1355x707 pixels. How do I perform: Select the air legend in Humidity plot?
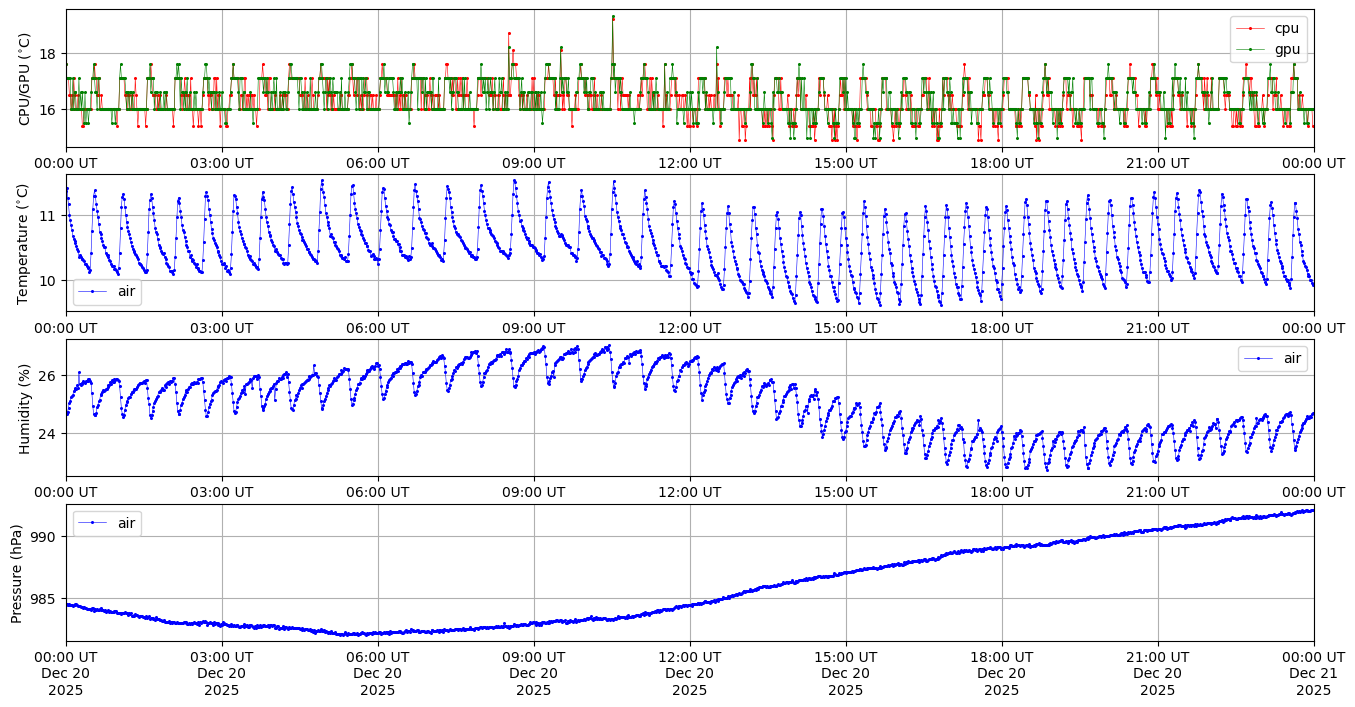1290,358
